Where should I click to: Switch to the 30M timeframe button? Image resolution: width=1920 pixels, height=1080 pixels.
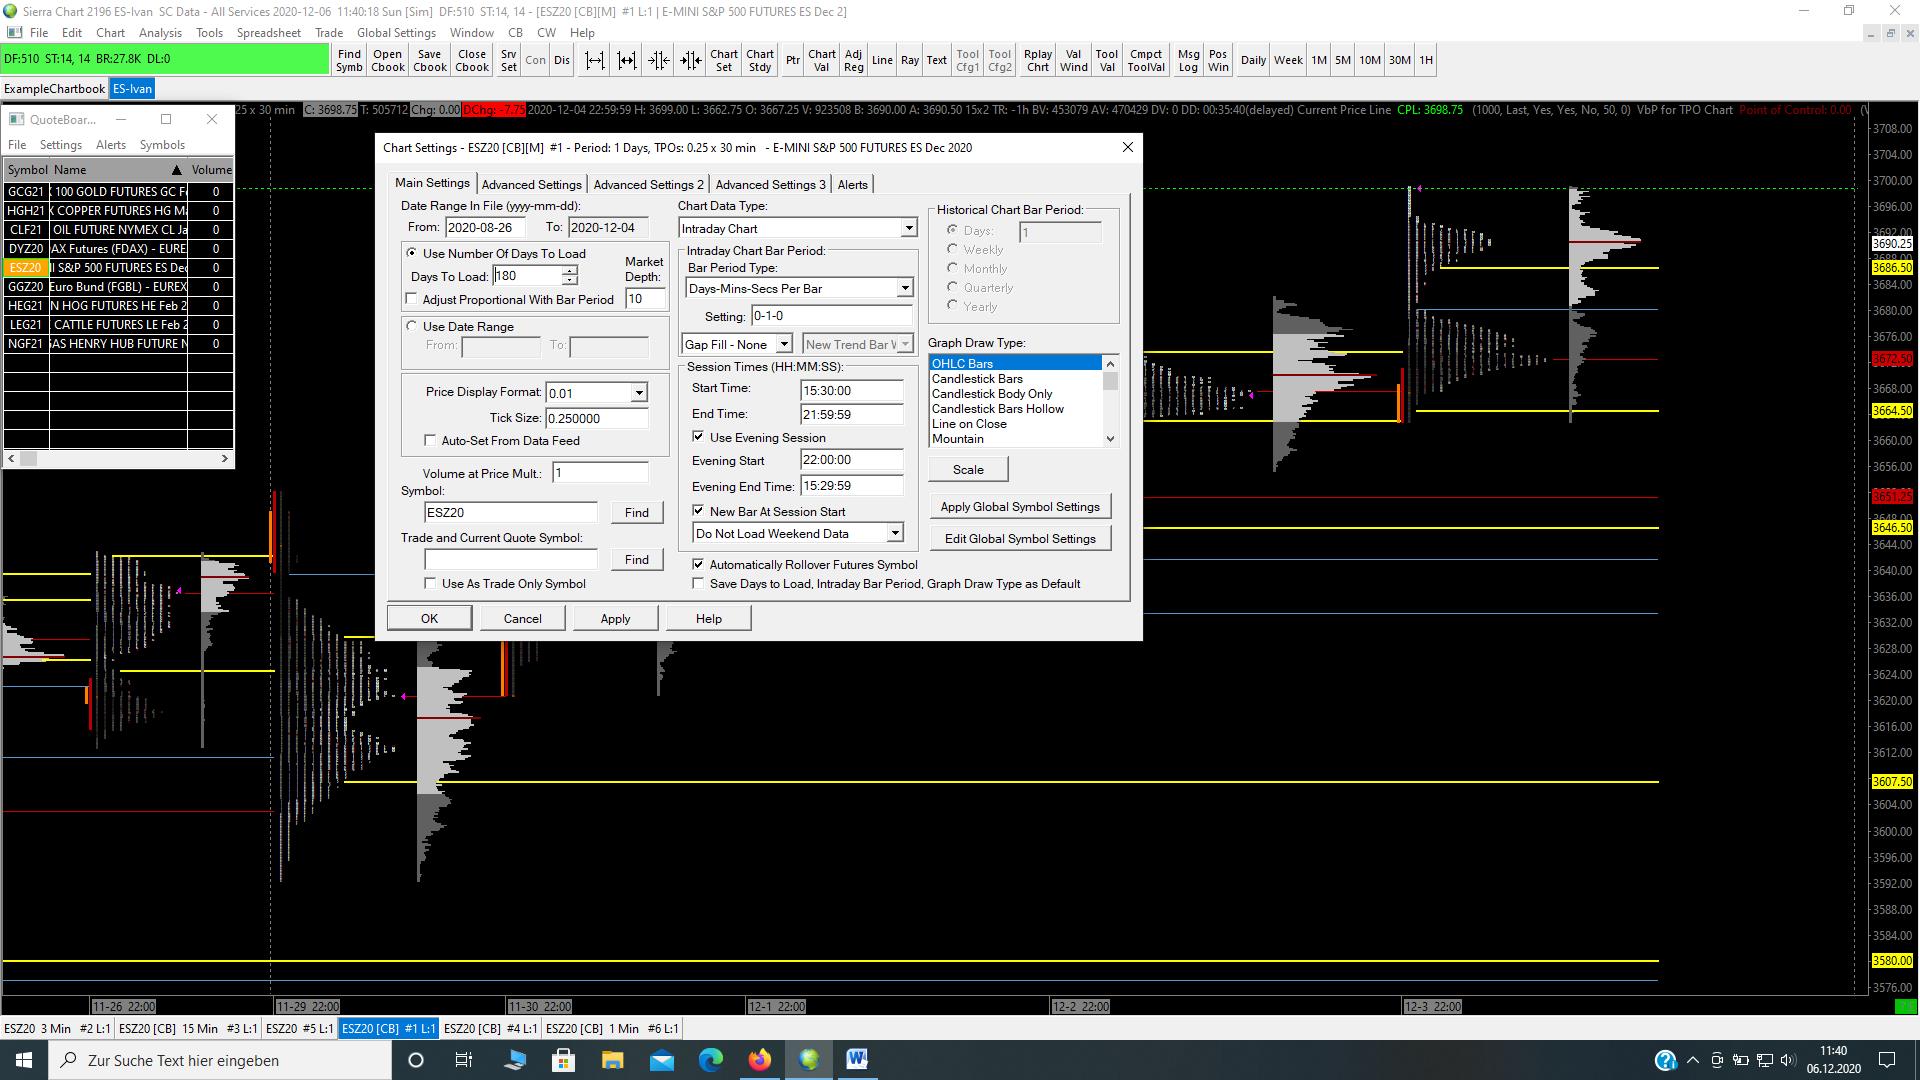tap(1399, 60)
